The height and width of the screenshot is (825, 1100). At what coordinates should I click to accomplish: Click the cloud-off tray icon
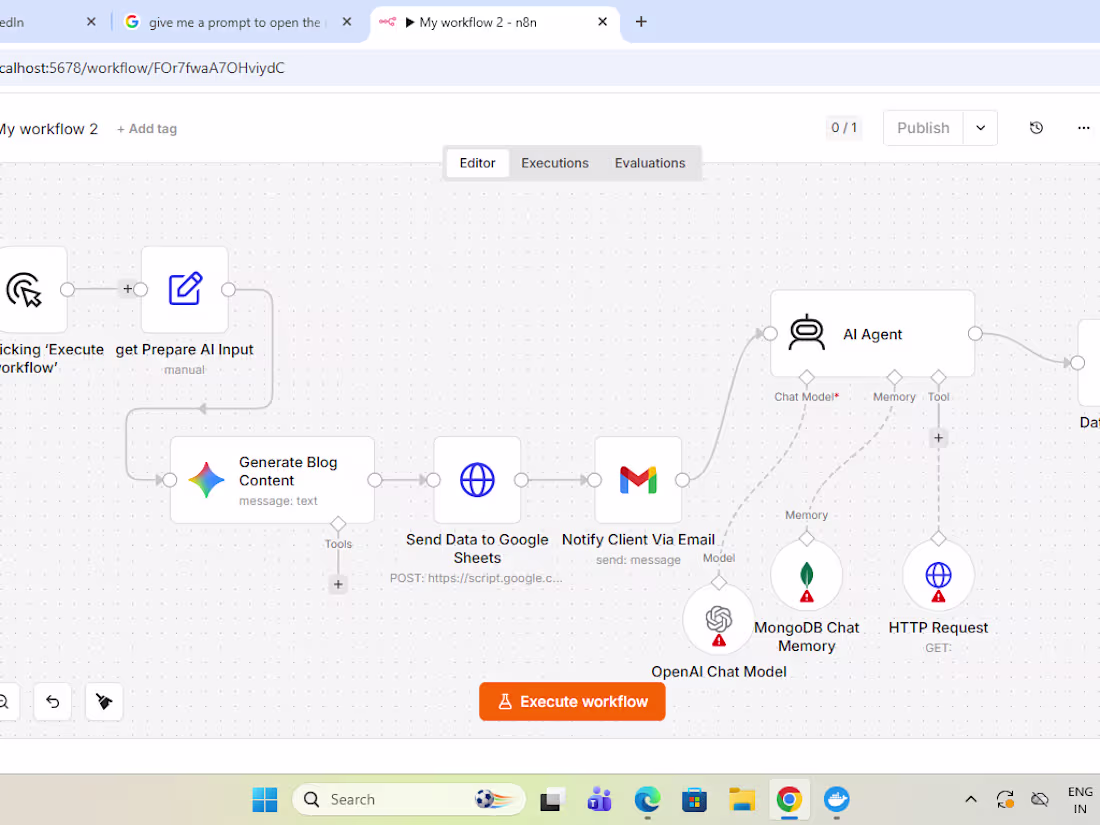[1040, 799]
